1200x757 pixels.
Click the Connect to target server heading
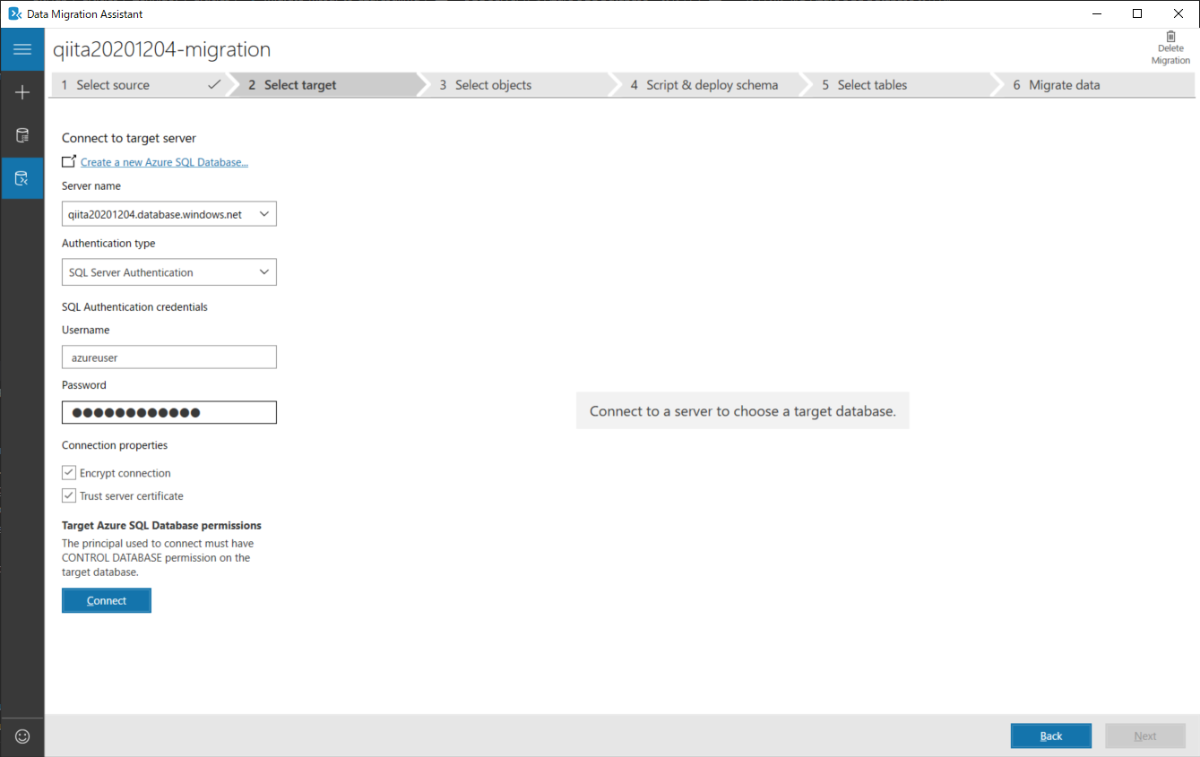point(129,138)
